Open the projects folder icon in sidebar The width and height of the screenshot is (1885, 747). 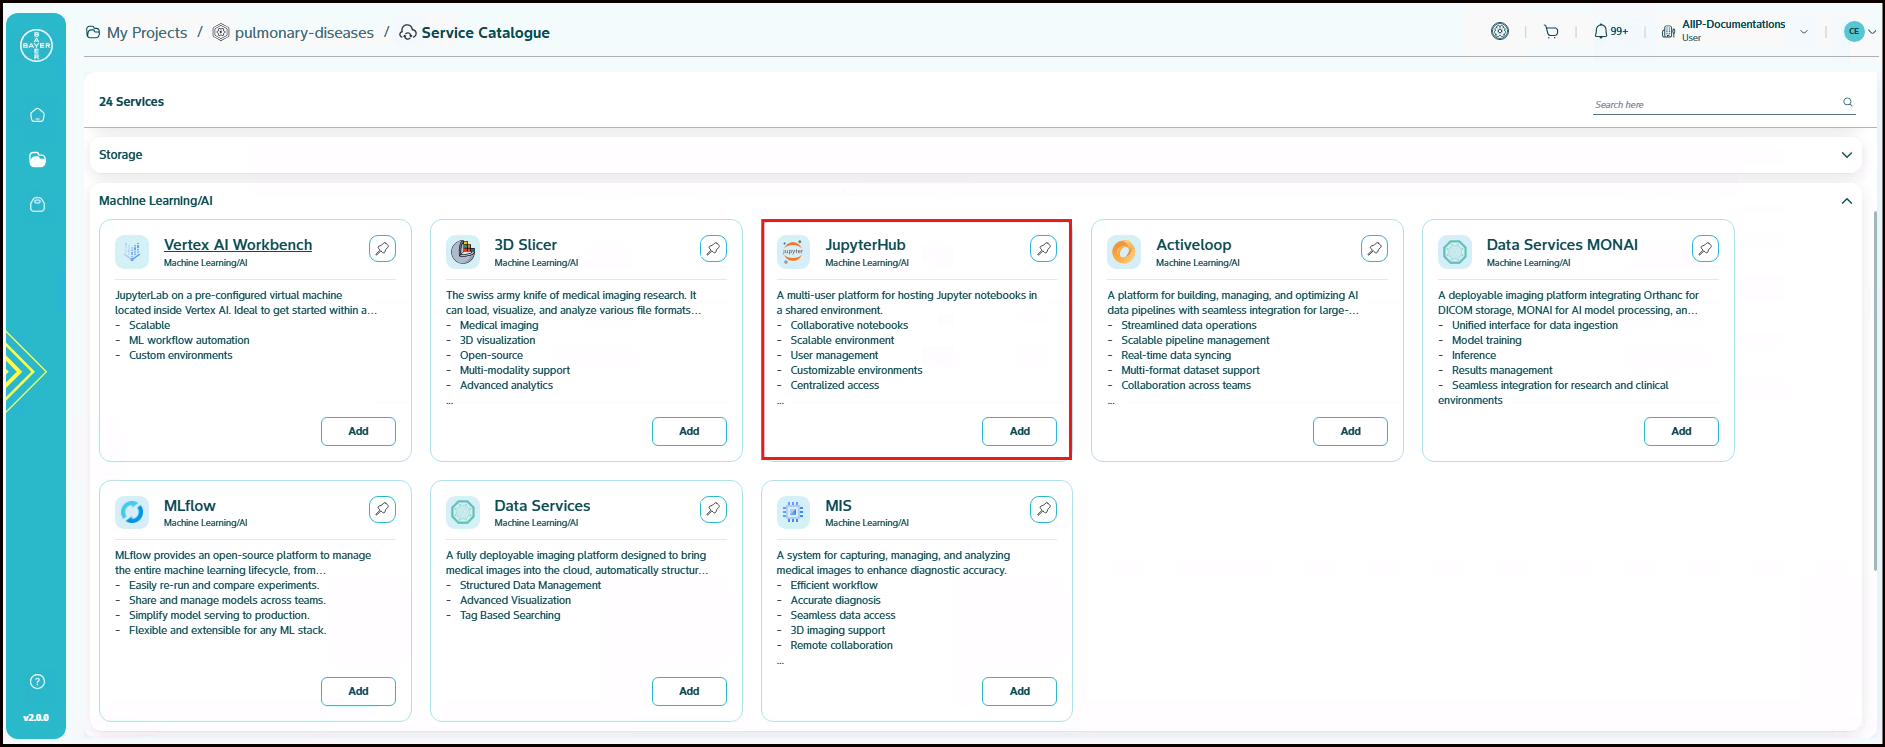37,160
